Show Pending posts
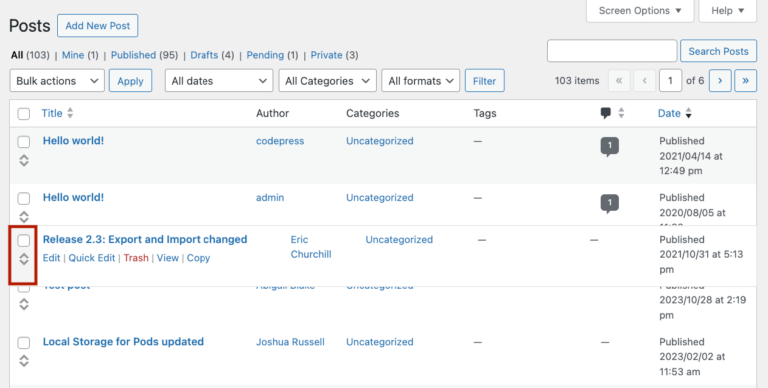 pyautogui.click(x=265, y=55)
